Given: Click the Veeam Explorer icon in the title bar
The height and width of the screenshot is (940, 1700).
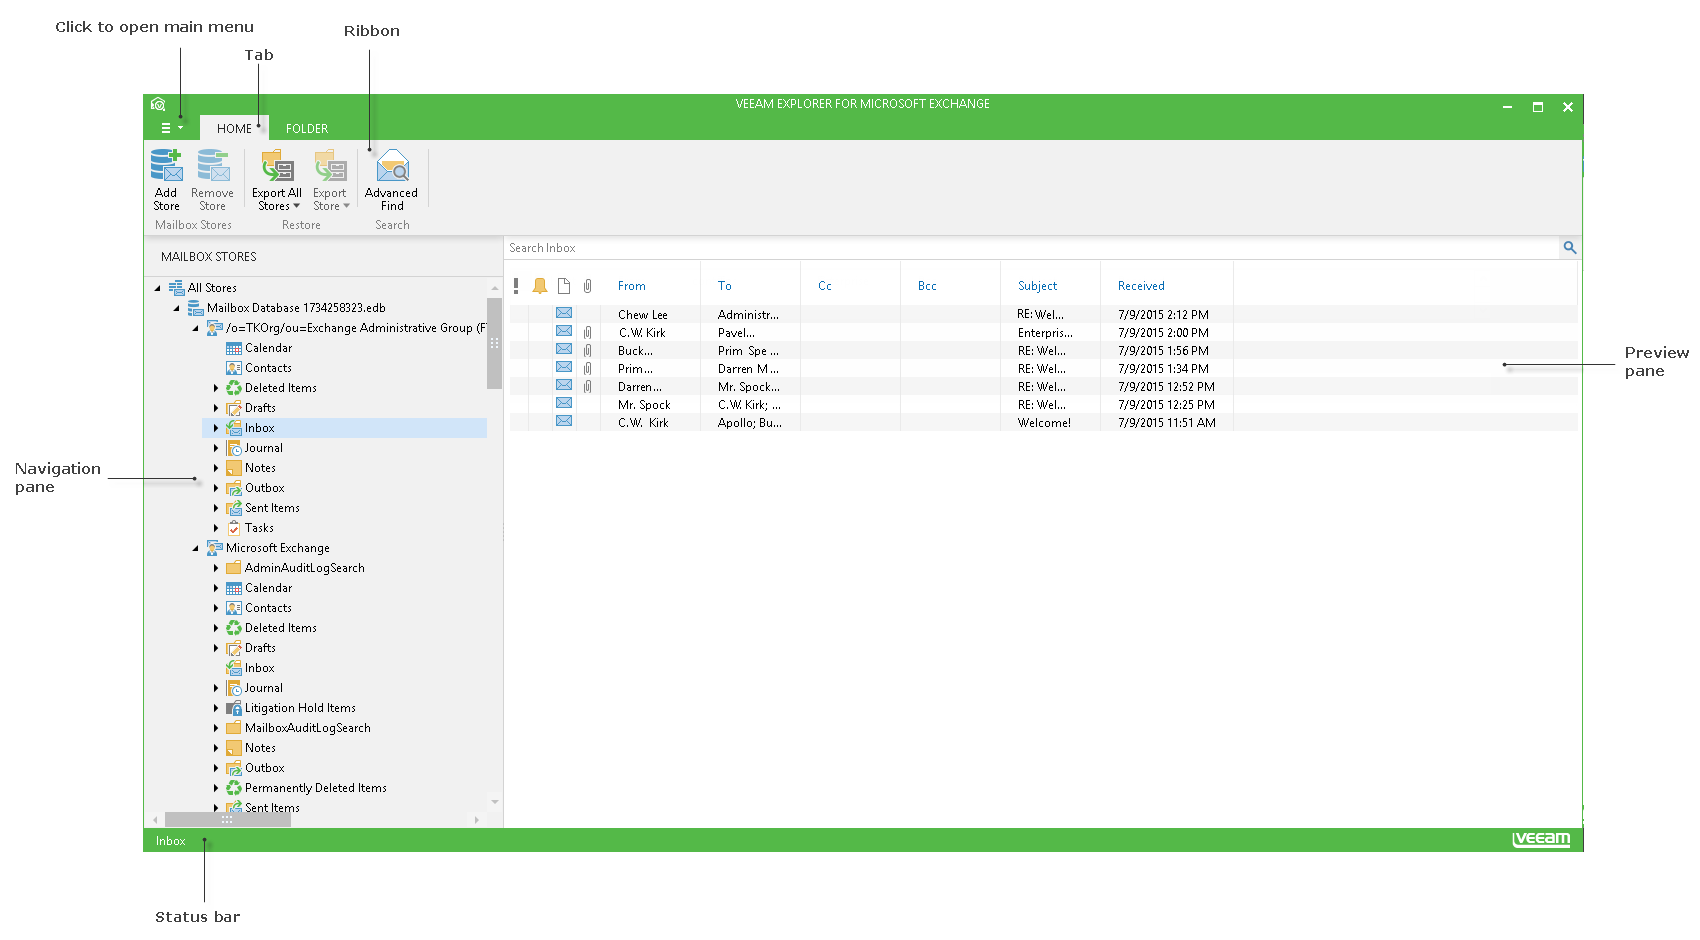Looking at the screenshot, I should pos(158,104).
